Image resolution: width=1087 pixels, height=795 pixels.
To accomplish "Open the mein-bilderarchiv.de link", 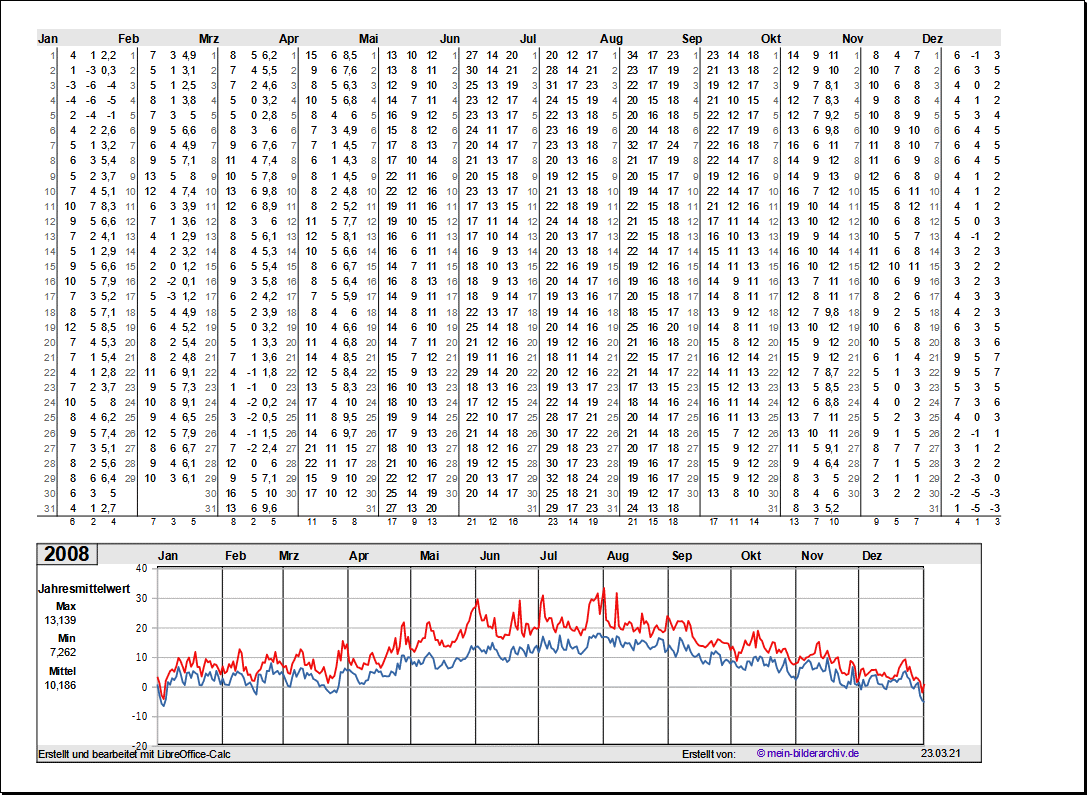I will tap(807, 753).
